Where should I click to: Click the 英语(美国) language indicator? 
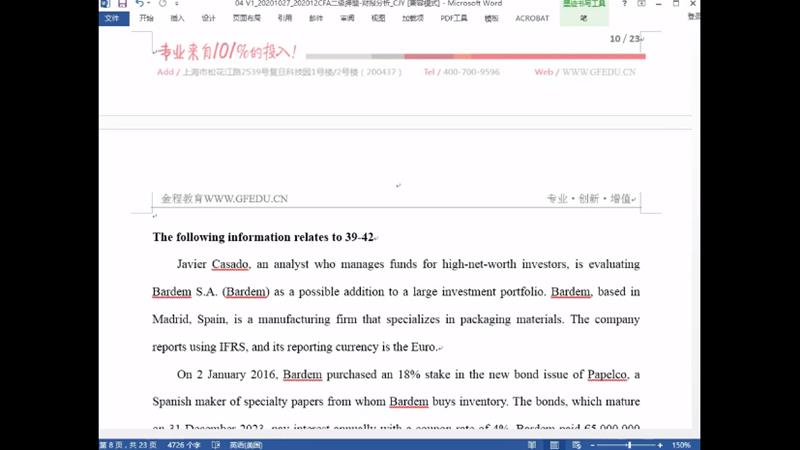point(246,445)
